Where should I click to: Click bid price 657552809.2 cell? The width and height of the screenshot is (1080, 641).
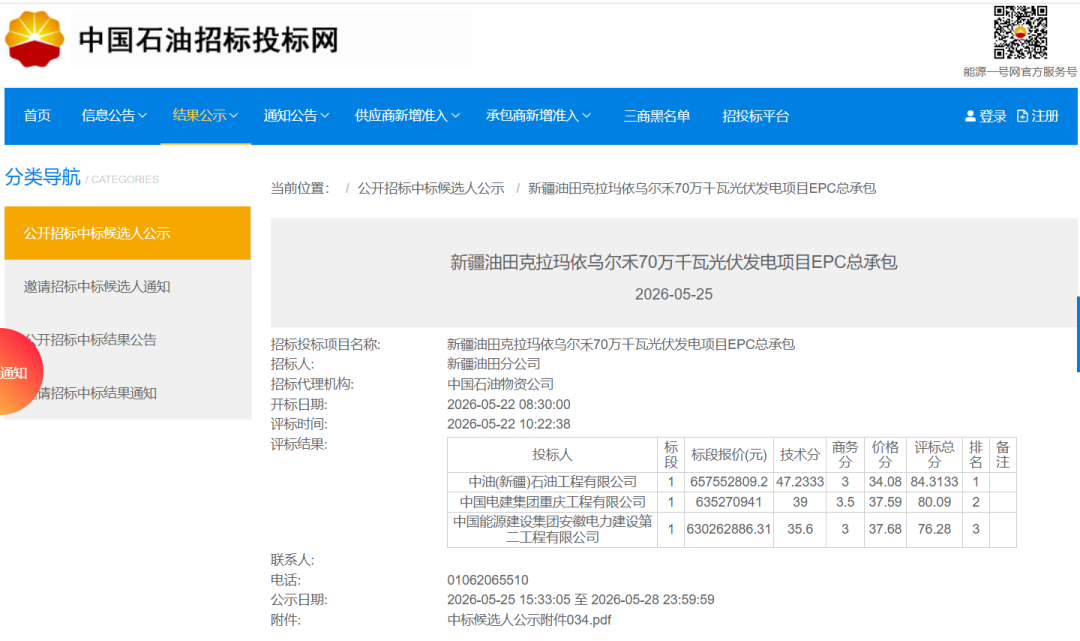pyautogui.click(x=729, y=482)
